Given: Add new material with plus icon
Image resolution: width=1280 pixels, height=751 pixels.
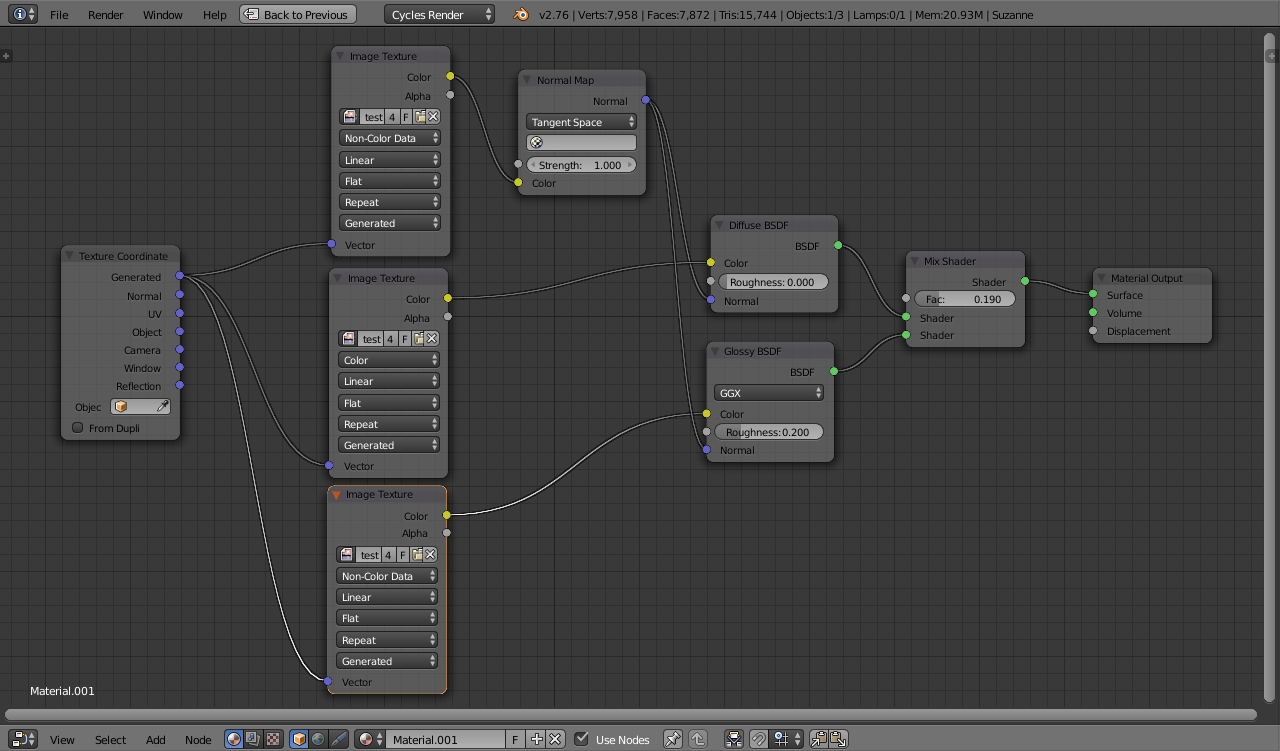Looking at the screenshot, I should [537, 739].
